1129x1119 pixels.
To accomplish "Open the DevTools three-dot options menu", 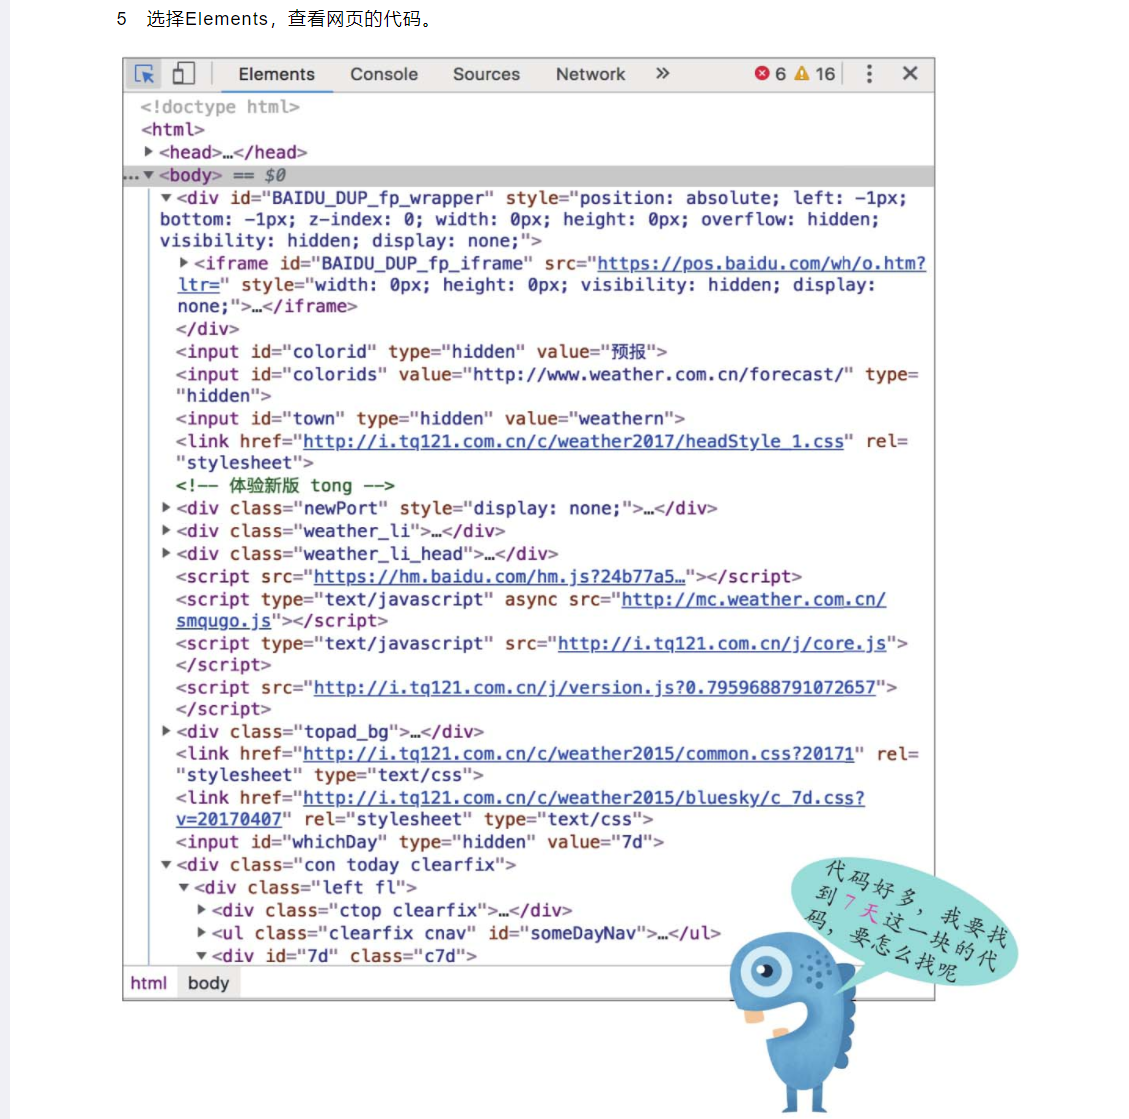I will (869, 73).
